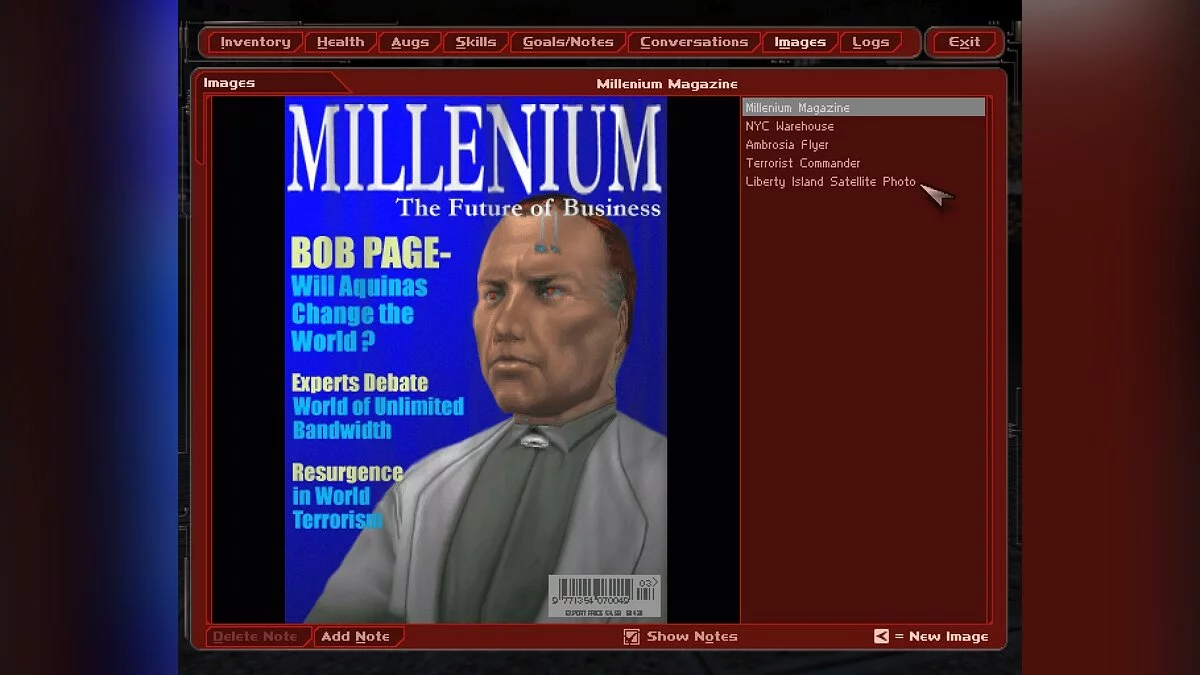Open Goals/Notes tab
This screenshot has width=1200, height=675.
(568, 42)
